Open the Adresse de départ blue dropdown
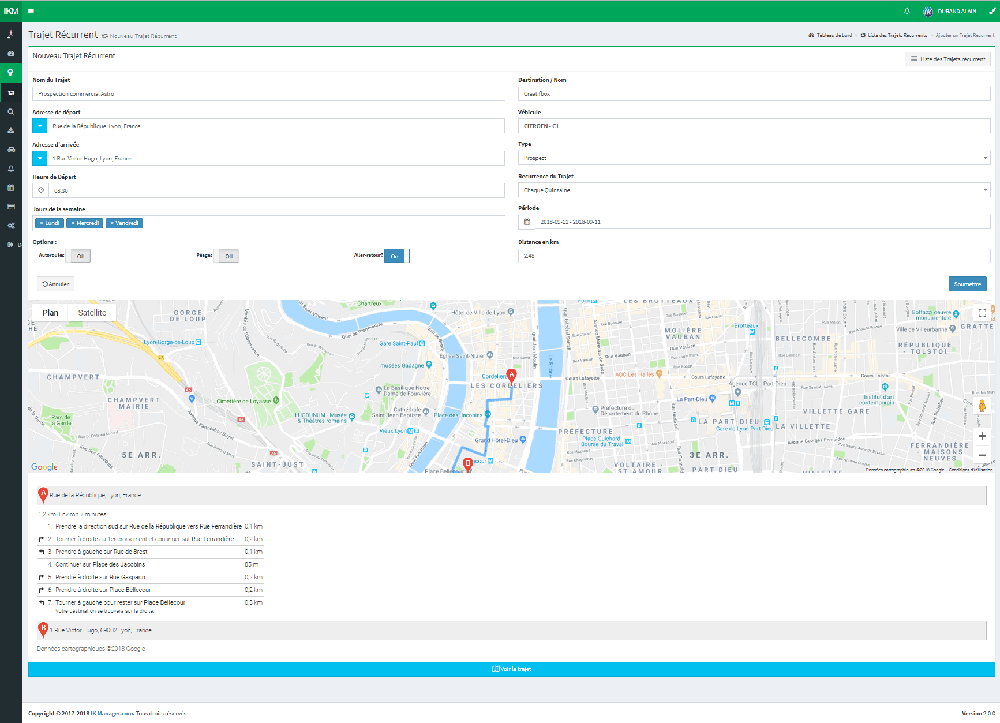This screenshot has width=1000, height=723. [40, 126]
